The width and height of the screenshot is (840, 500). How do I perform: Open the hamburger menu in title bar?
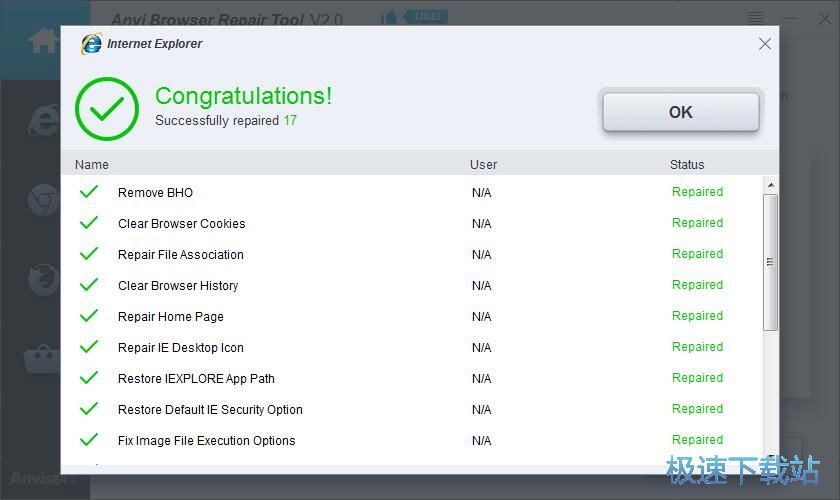(x=756, y=18)
